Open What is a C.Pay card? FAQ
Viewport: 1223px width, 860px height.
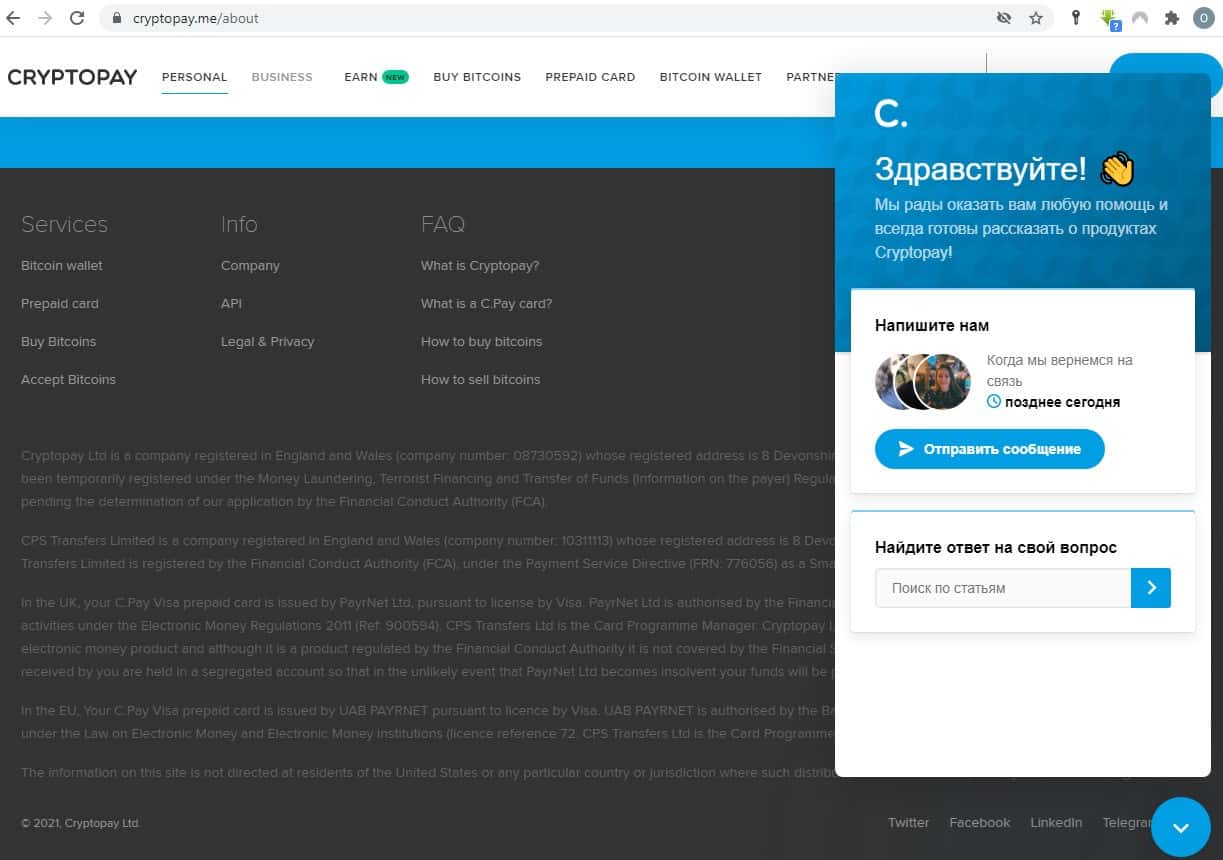pyautogui.click(x=487, y=304)
